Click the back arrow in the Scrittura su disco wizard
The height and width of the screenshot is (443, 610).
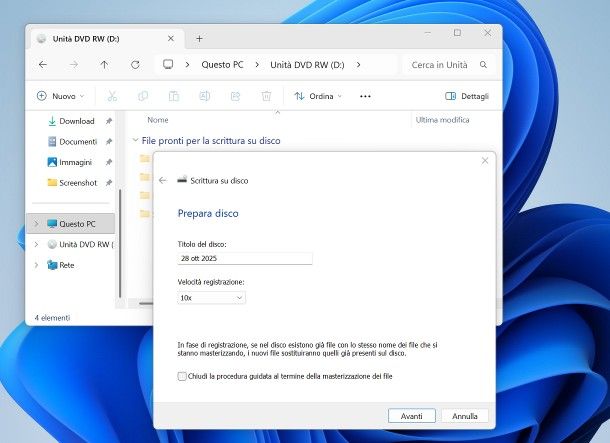coord(163,180)
